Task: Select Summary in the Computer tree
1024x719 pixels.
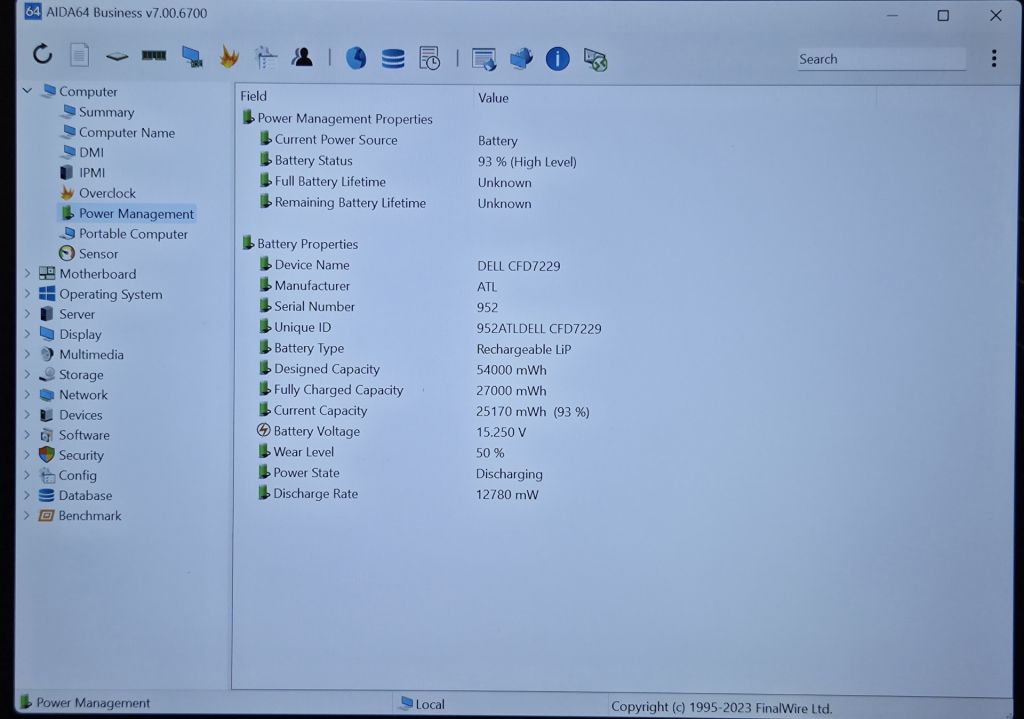Action: (106, 112)
